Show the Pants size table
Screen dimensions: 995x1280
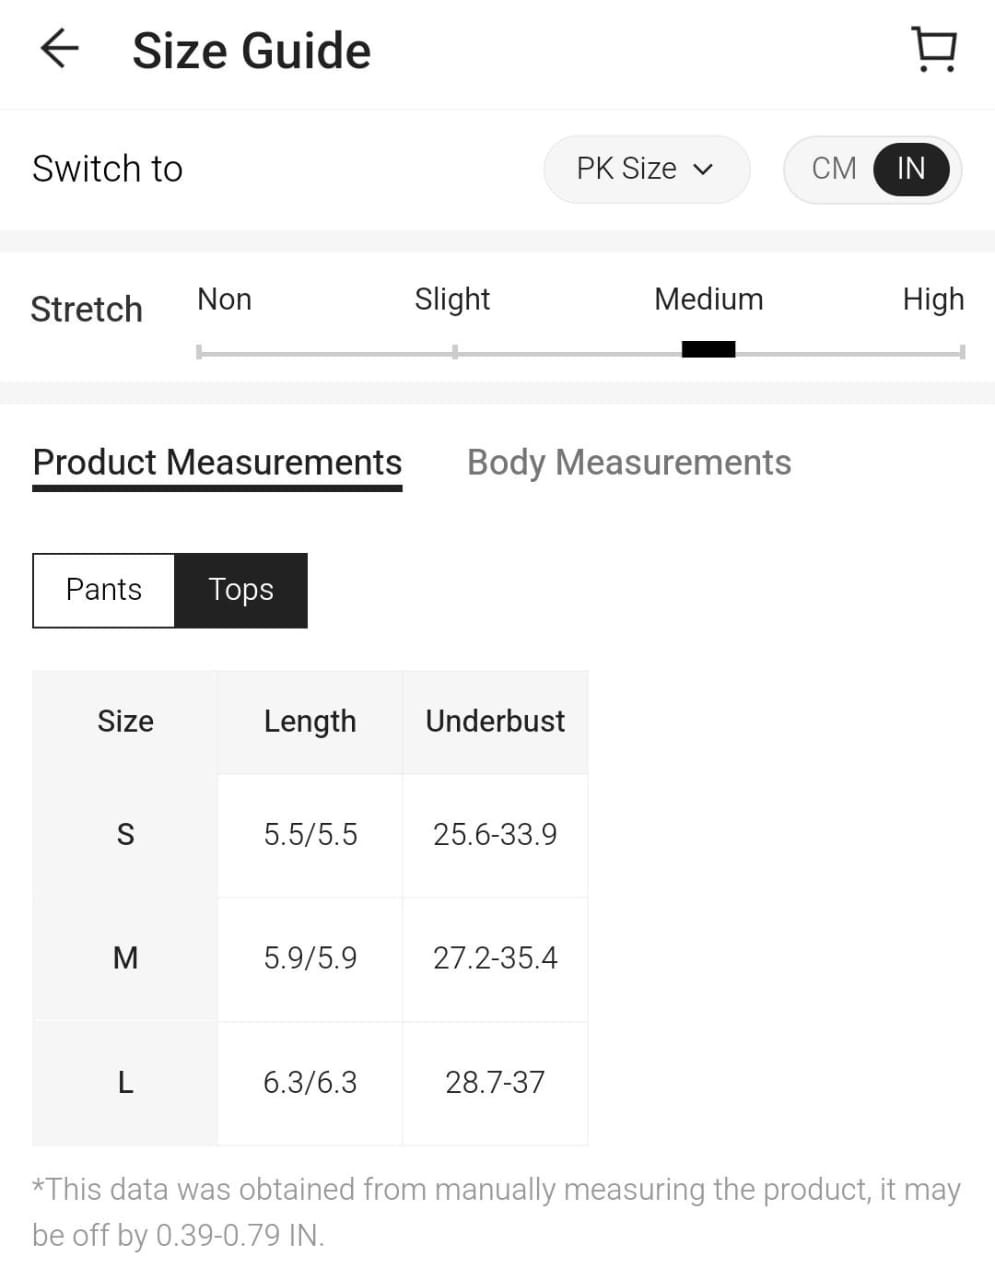104,590
